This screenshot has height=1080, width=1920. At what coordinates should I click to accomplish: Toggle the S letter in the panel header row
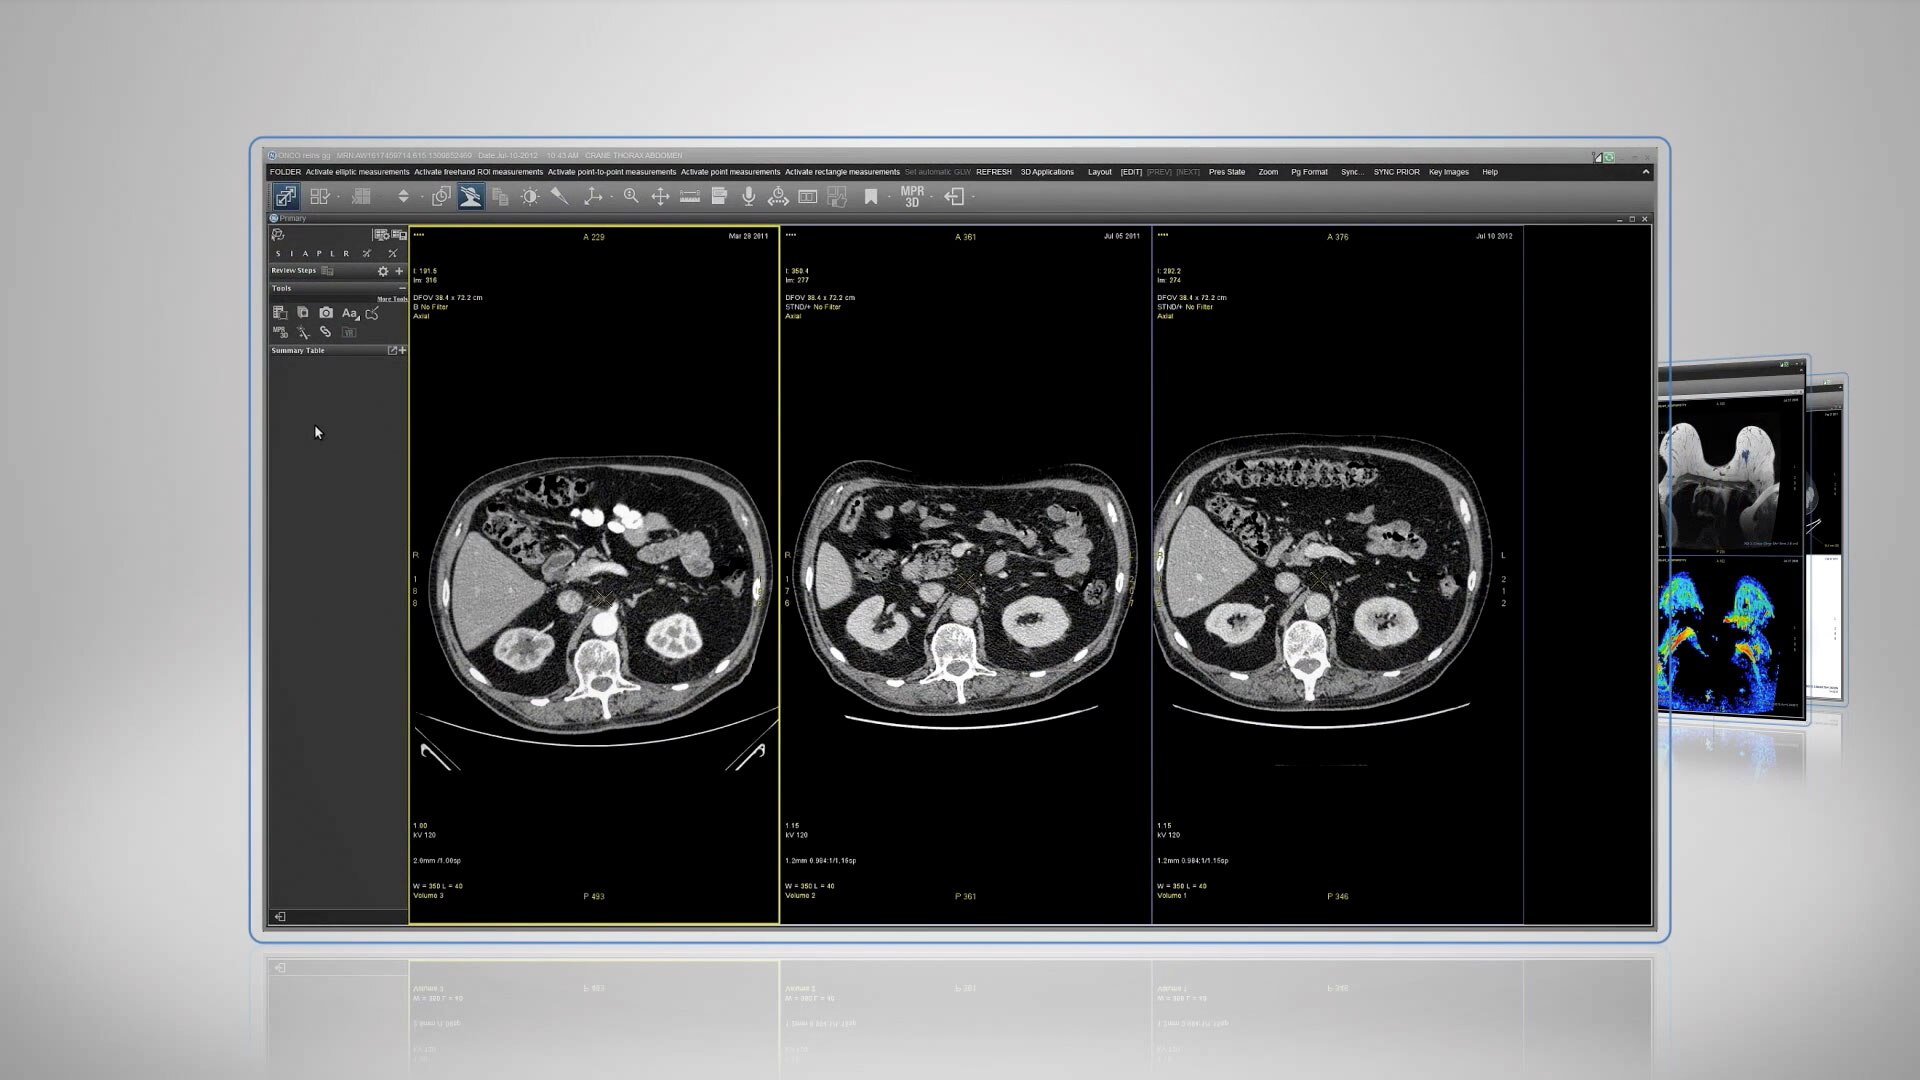(278, 254)
